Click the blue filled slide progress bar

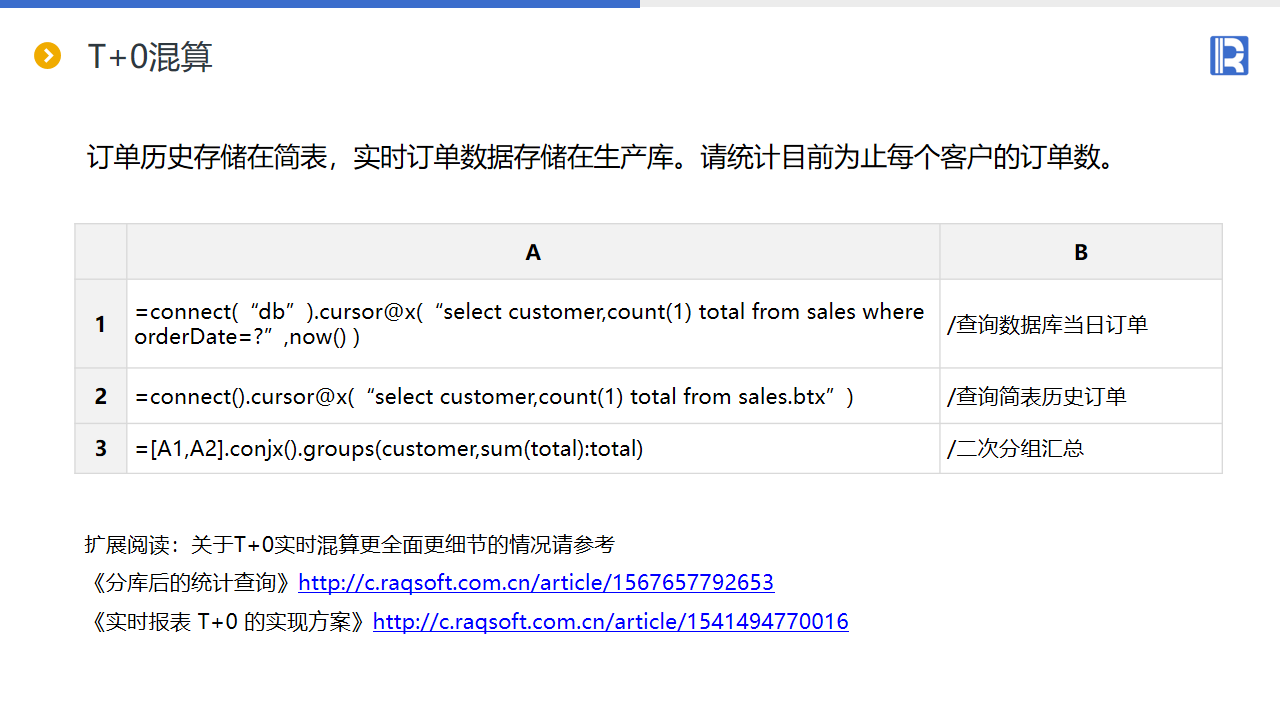tap(320, 4)
